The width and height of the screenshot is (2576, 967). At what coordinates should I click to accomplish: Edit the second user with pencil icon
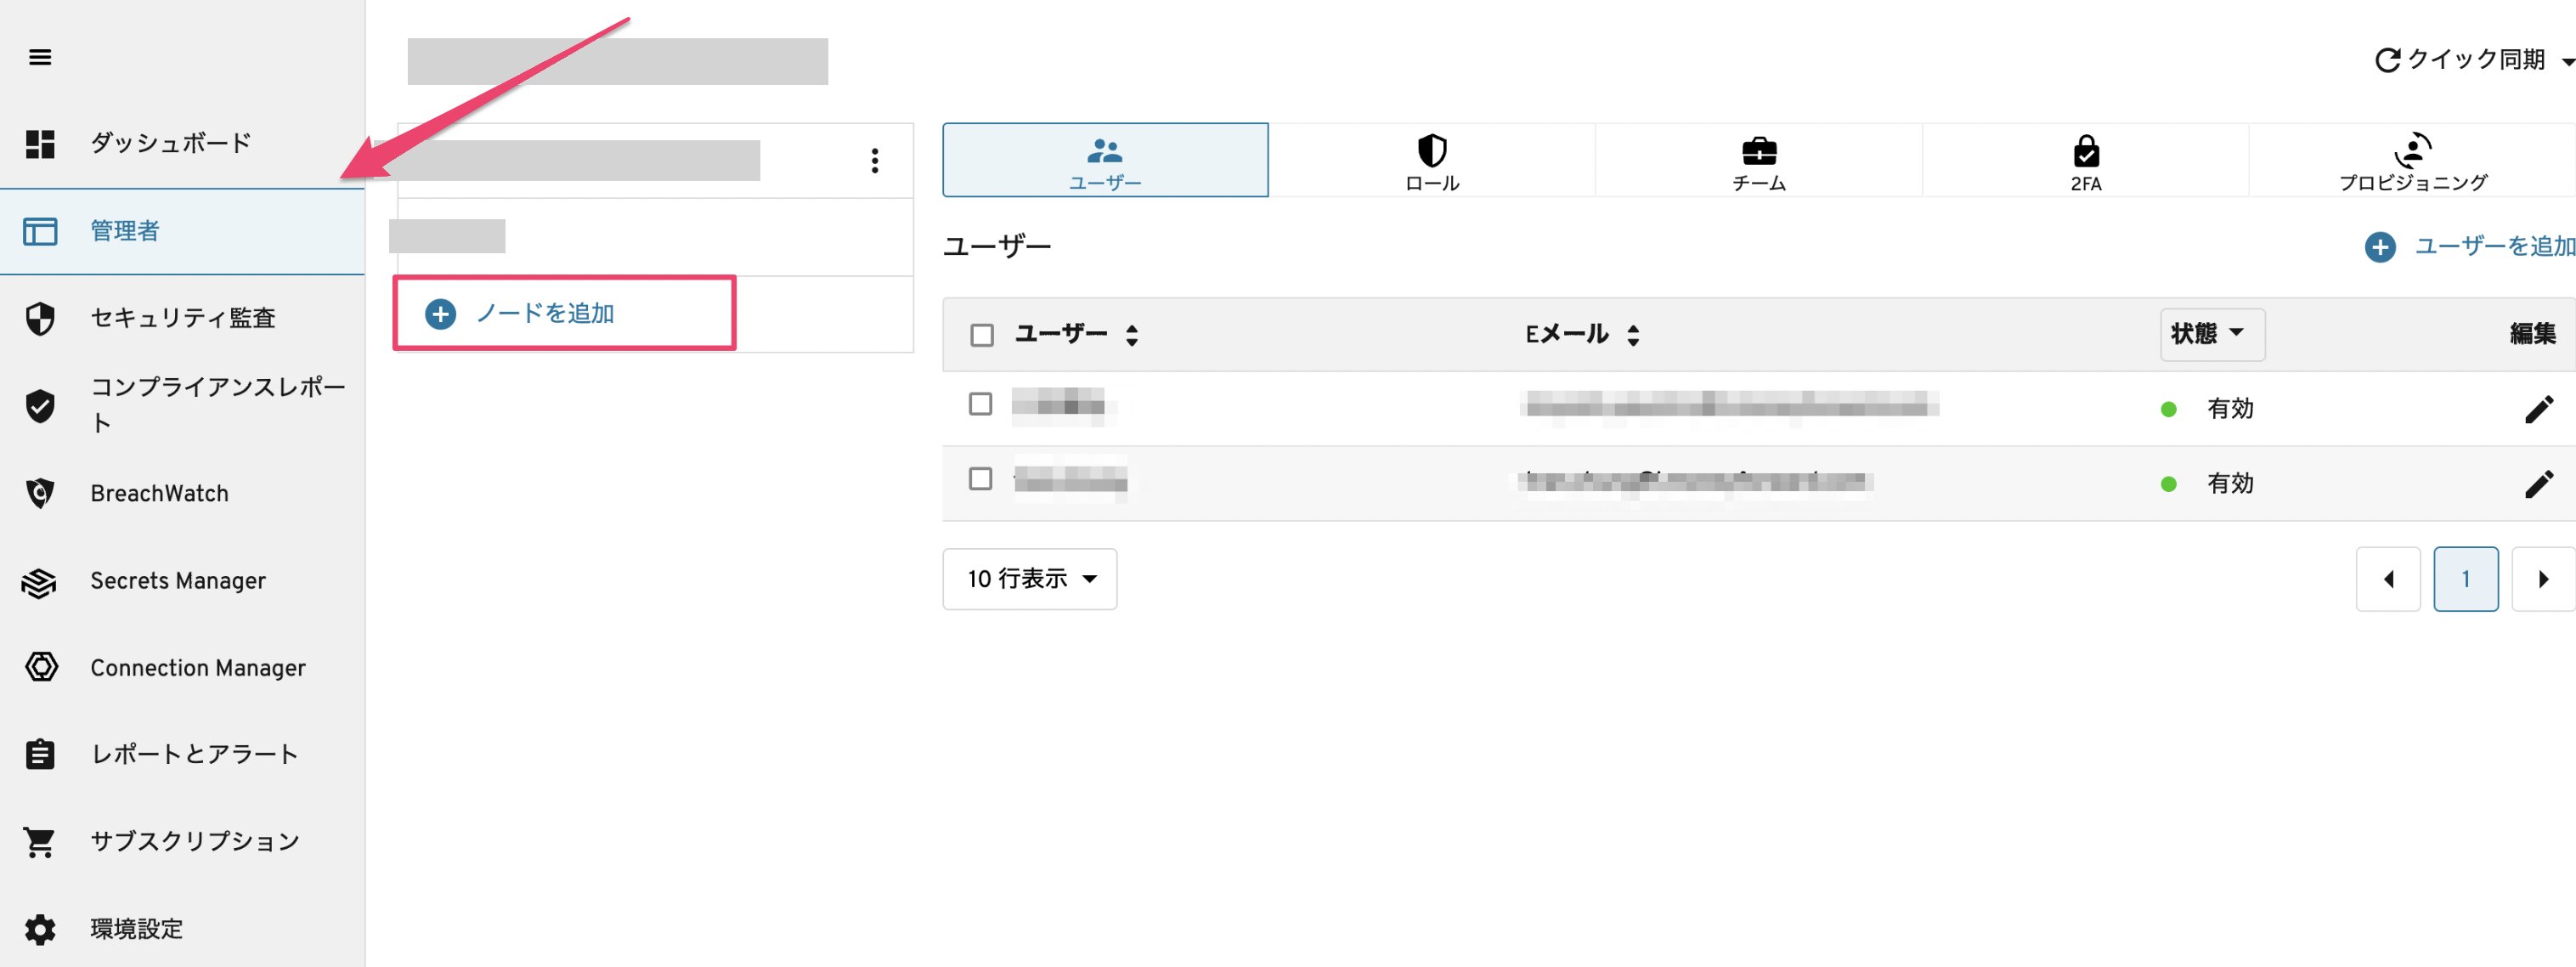click(x=2539, y=484)
